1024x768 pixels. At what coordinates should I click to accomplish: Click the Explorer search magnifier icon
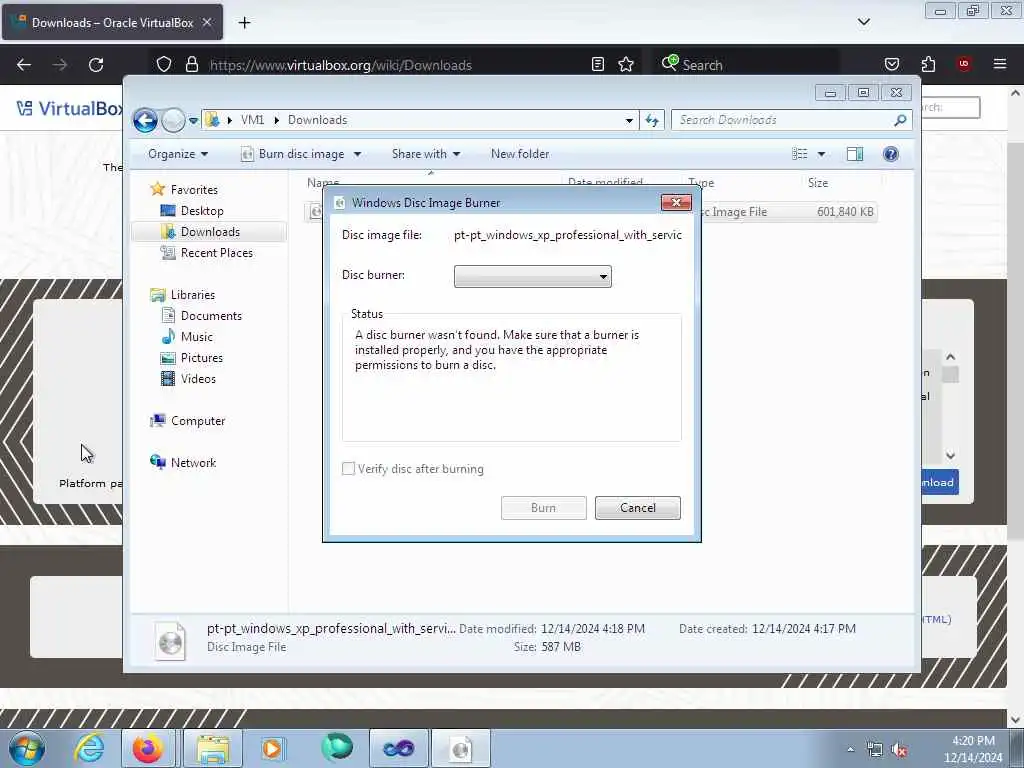[900, 120]
